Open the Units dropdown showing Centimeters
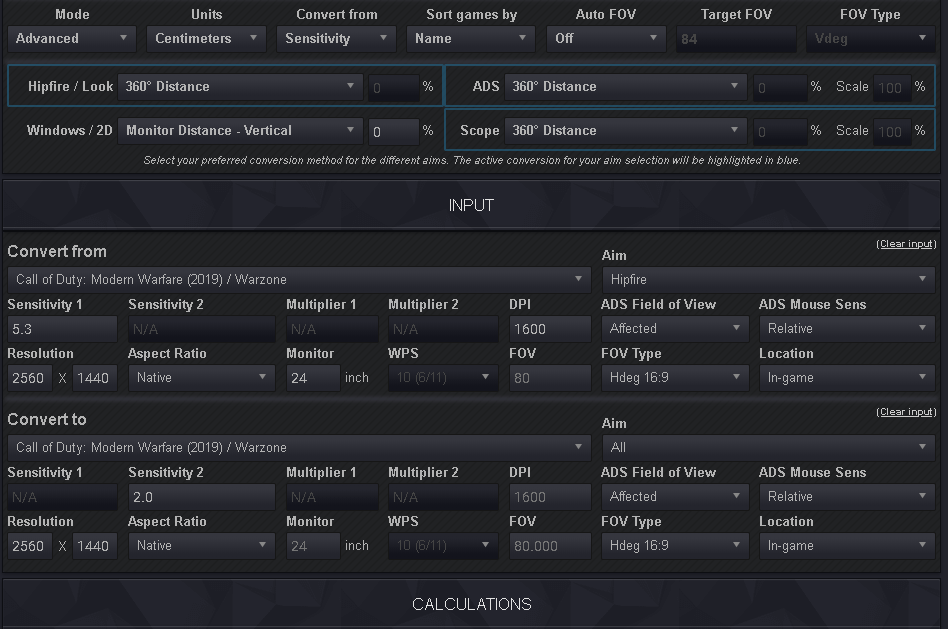Image resolution: width=948 pixels, height=629 pixels. [206, 39]
